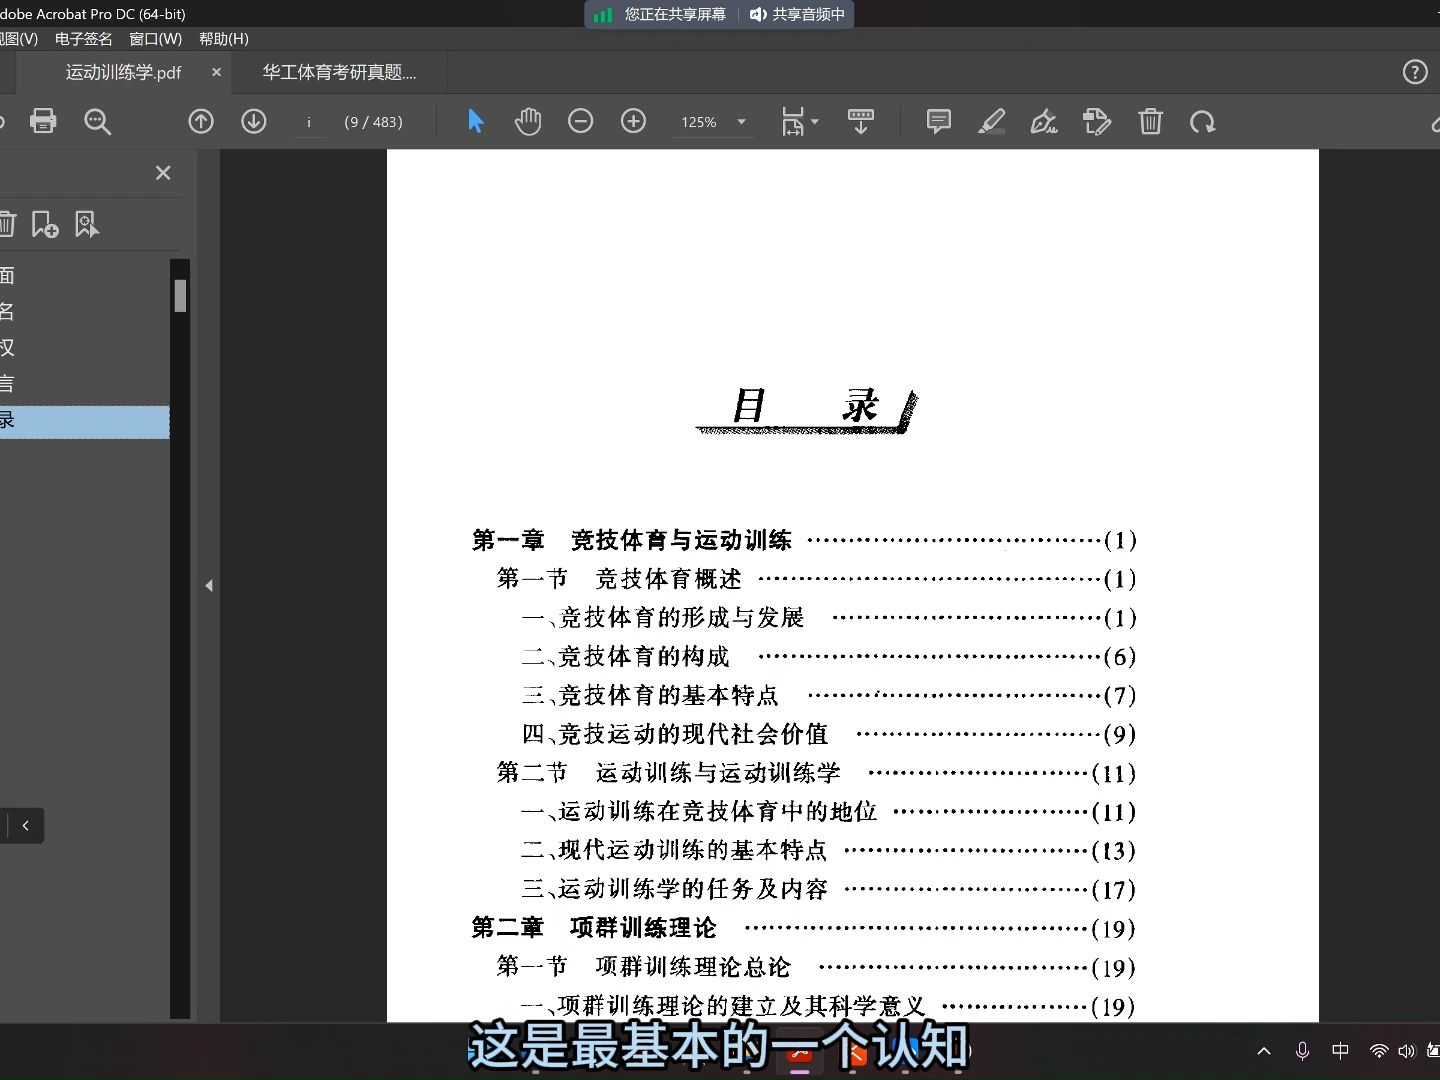
Task: Toggle the 中 input method indicator
Action: [x=1340, y=1051]
